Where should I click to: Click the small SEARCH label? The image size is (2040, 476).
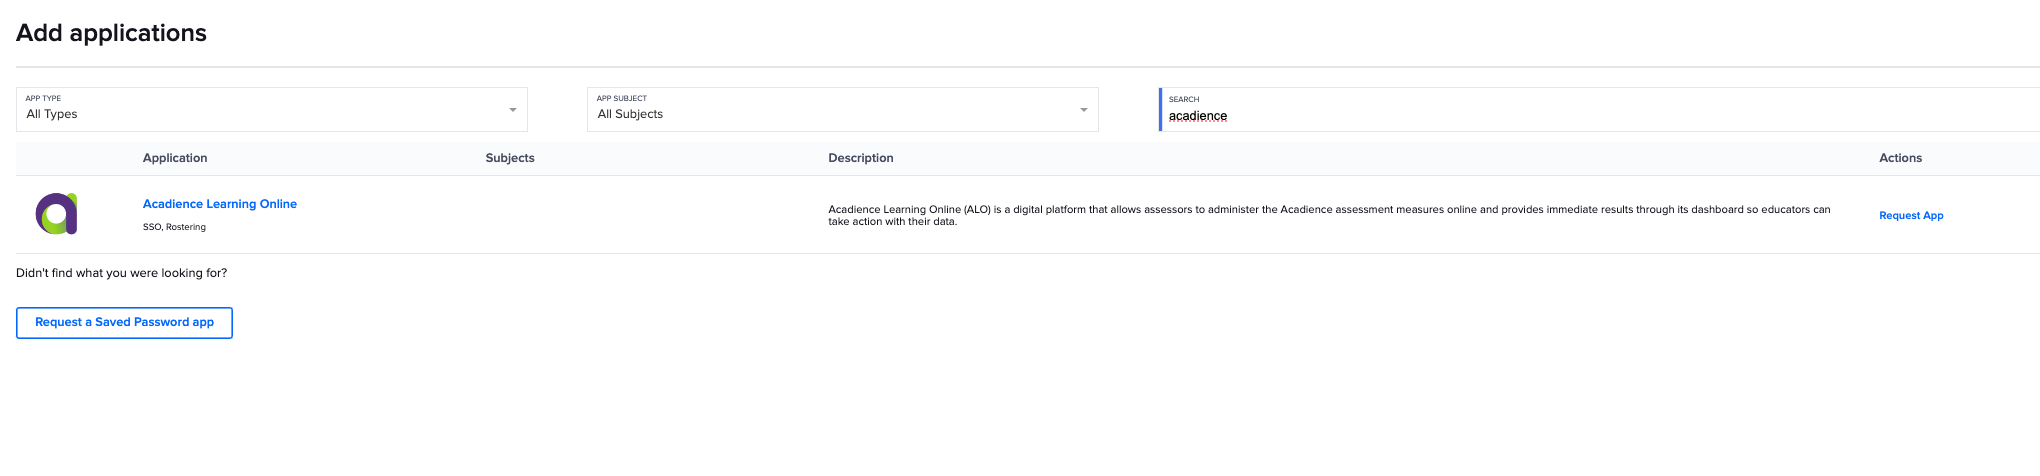pyautogui.click(x=1184, y=99)
